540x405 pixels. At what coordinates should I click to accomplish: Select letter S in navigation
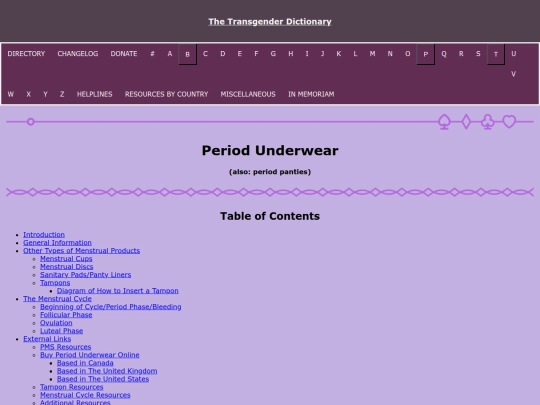pos(478,54)
